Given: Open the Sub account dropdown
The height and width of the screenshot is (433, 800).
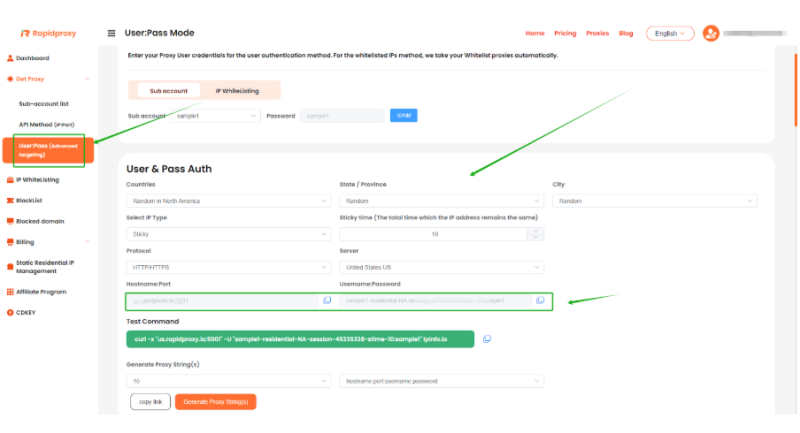Looking at the screenshot, I should click(x=215, y=116).
